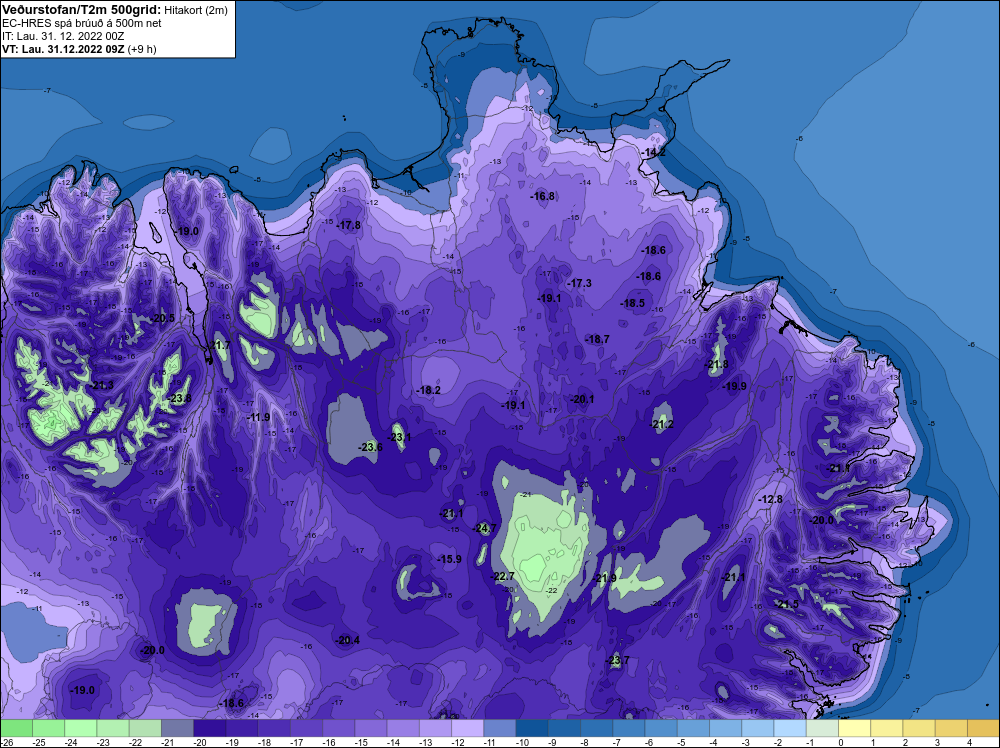
Task: Click the -22.7 temperature value
Action: coord(502,576)
